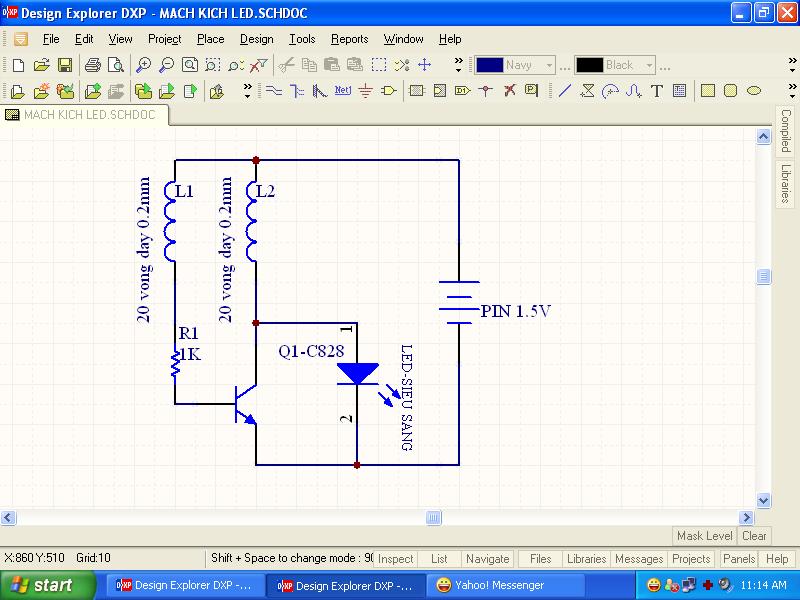Select the Place Line drawing tool
The image size is (800, 600).
(565, 91)
